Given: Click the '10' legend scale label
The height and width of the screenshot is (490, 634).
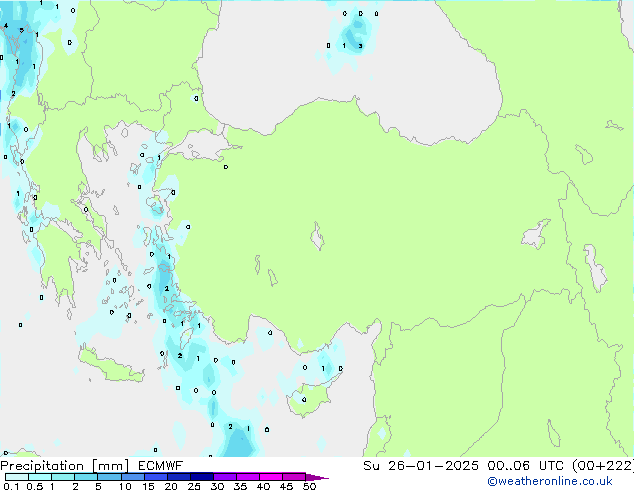Looking at the screenshot, I should click(125, 486).
